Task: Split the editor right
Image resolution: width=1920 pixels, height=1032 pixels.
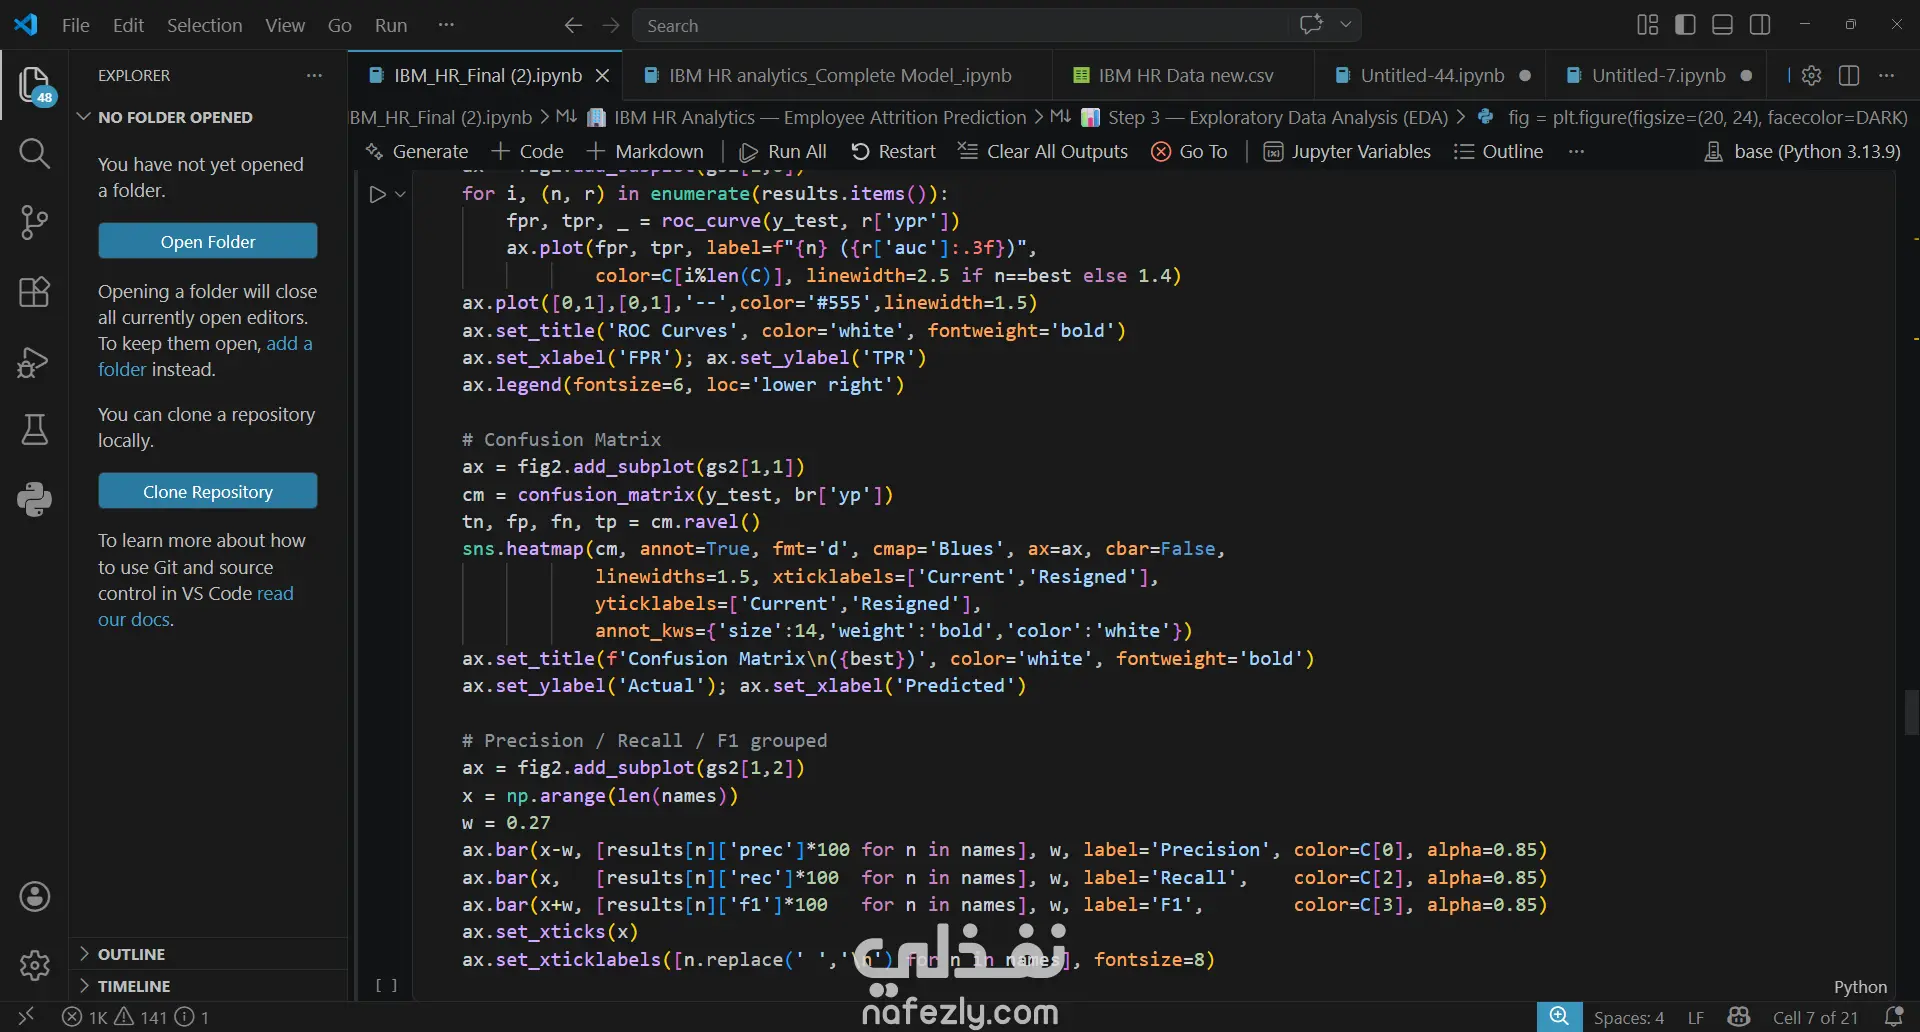Action: [x=1849, y=75]
